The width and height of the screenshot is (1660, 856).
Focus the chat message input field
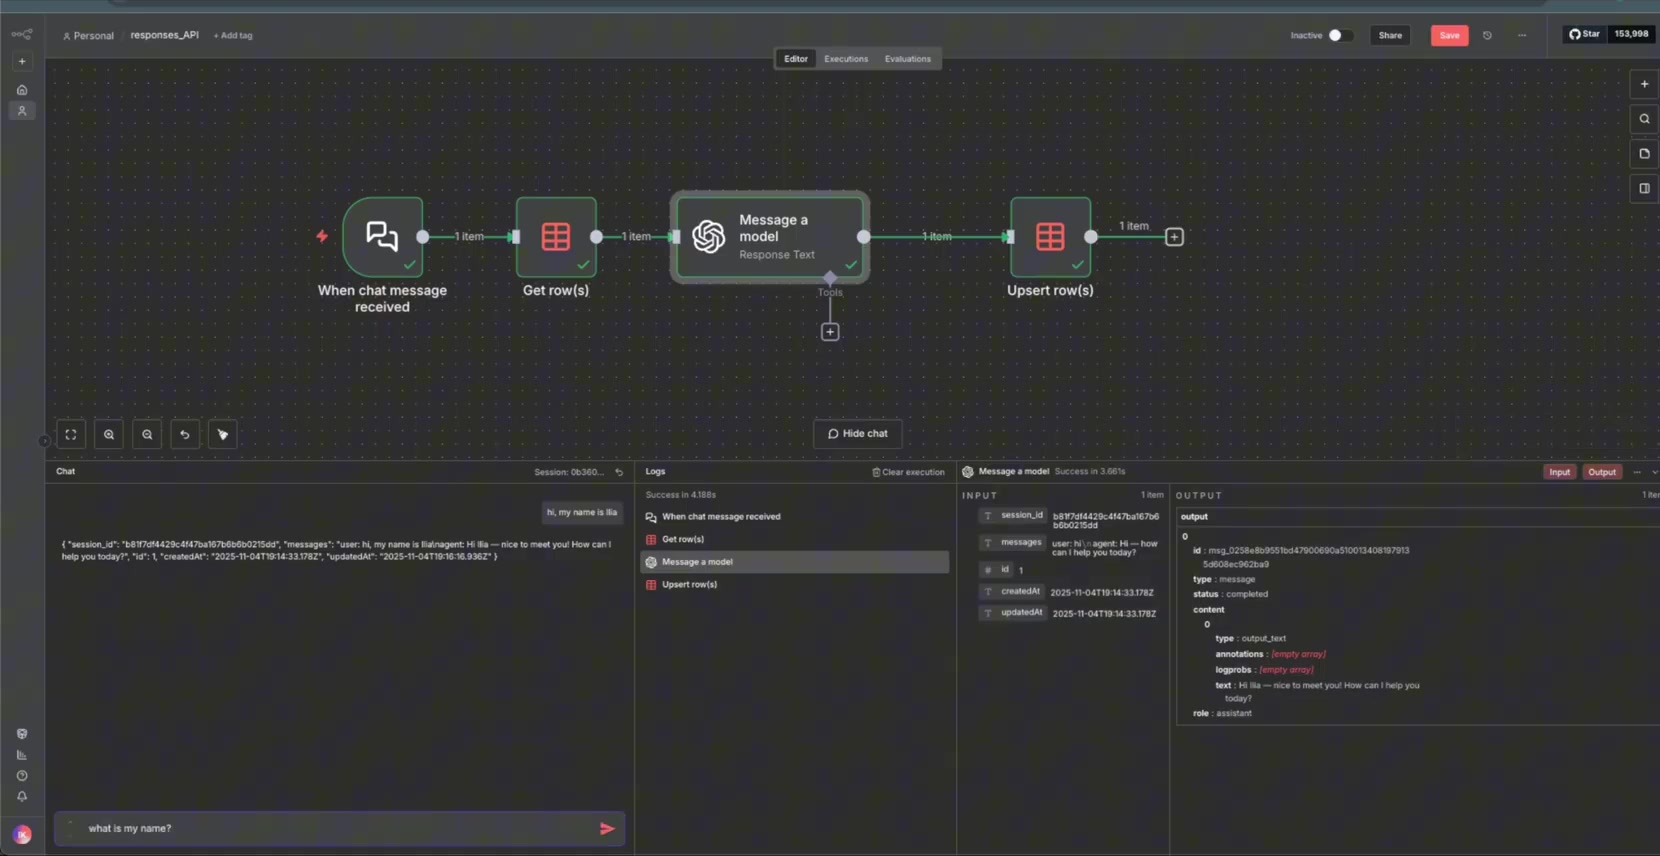(x=339, y=829)
